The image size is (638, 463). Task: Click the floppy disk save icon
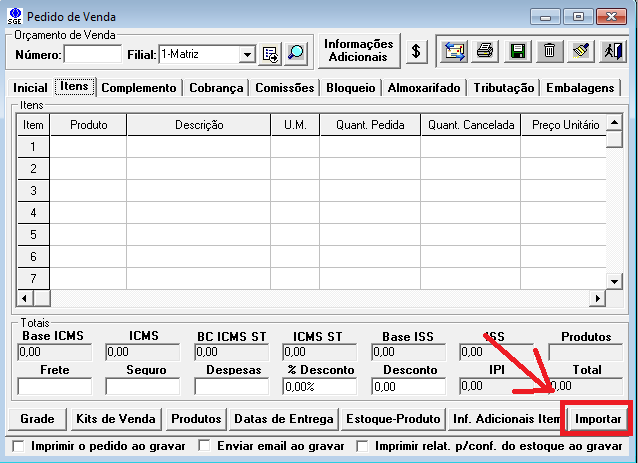tap(517, 50)
